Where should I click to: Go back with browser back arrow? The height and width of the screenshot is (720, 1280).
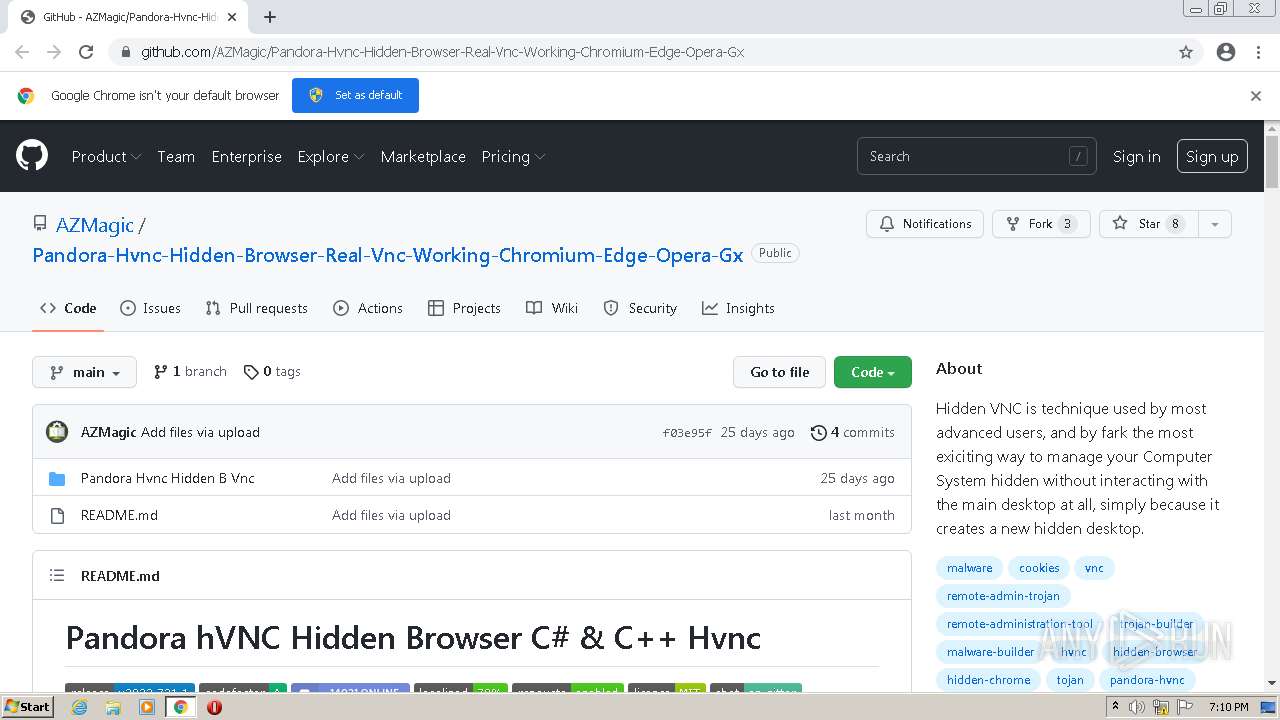(22, 52)
